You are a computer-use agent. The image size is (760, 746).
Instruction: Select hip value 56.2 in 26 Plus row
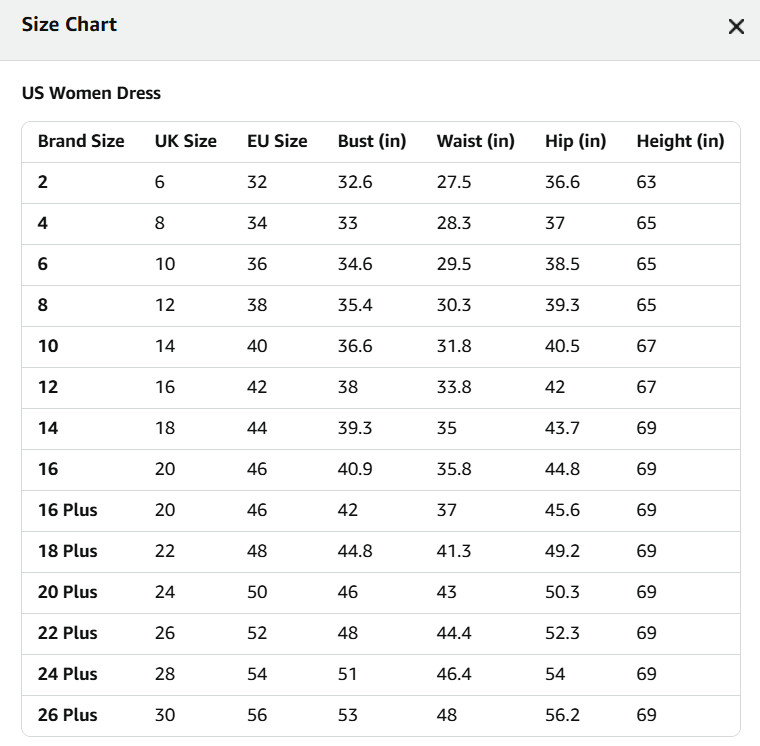[x=562, y=715]
